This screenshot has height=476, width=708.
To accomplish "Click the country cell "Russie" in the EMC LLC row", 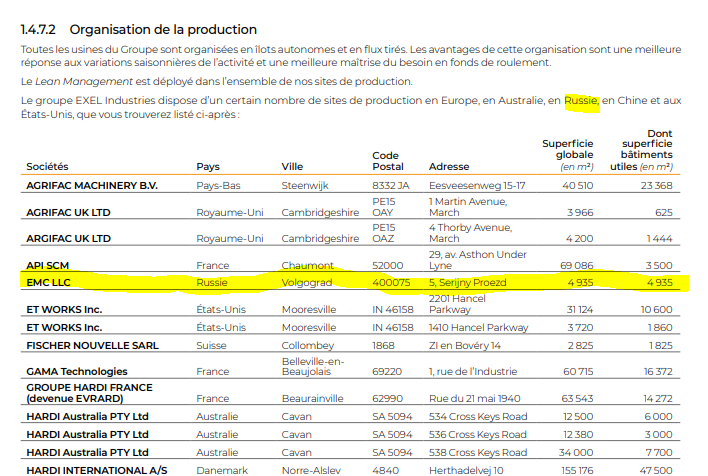I will click(x=212, y=283).
